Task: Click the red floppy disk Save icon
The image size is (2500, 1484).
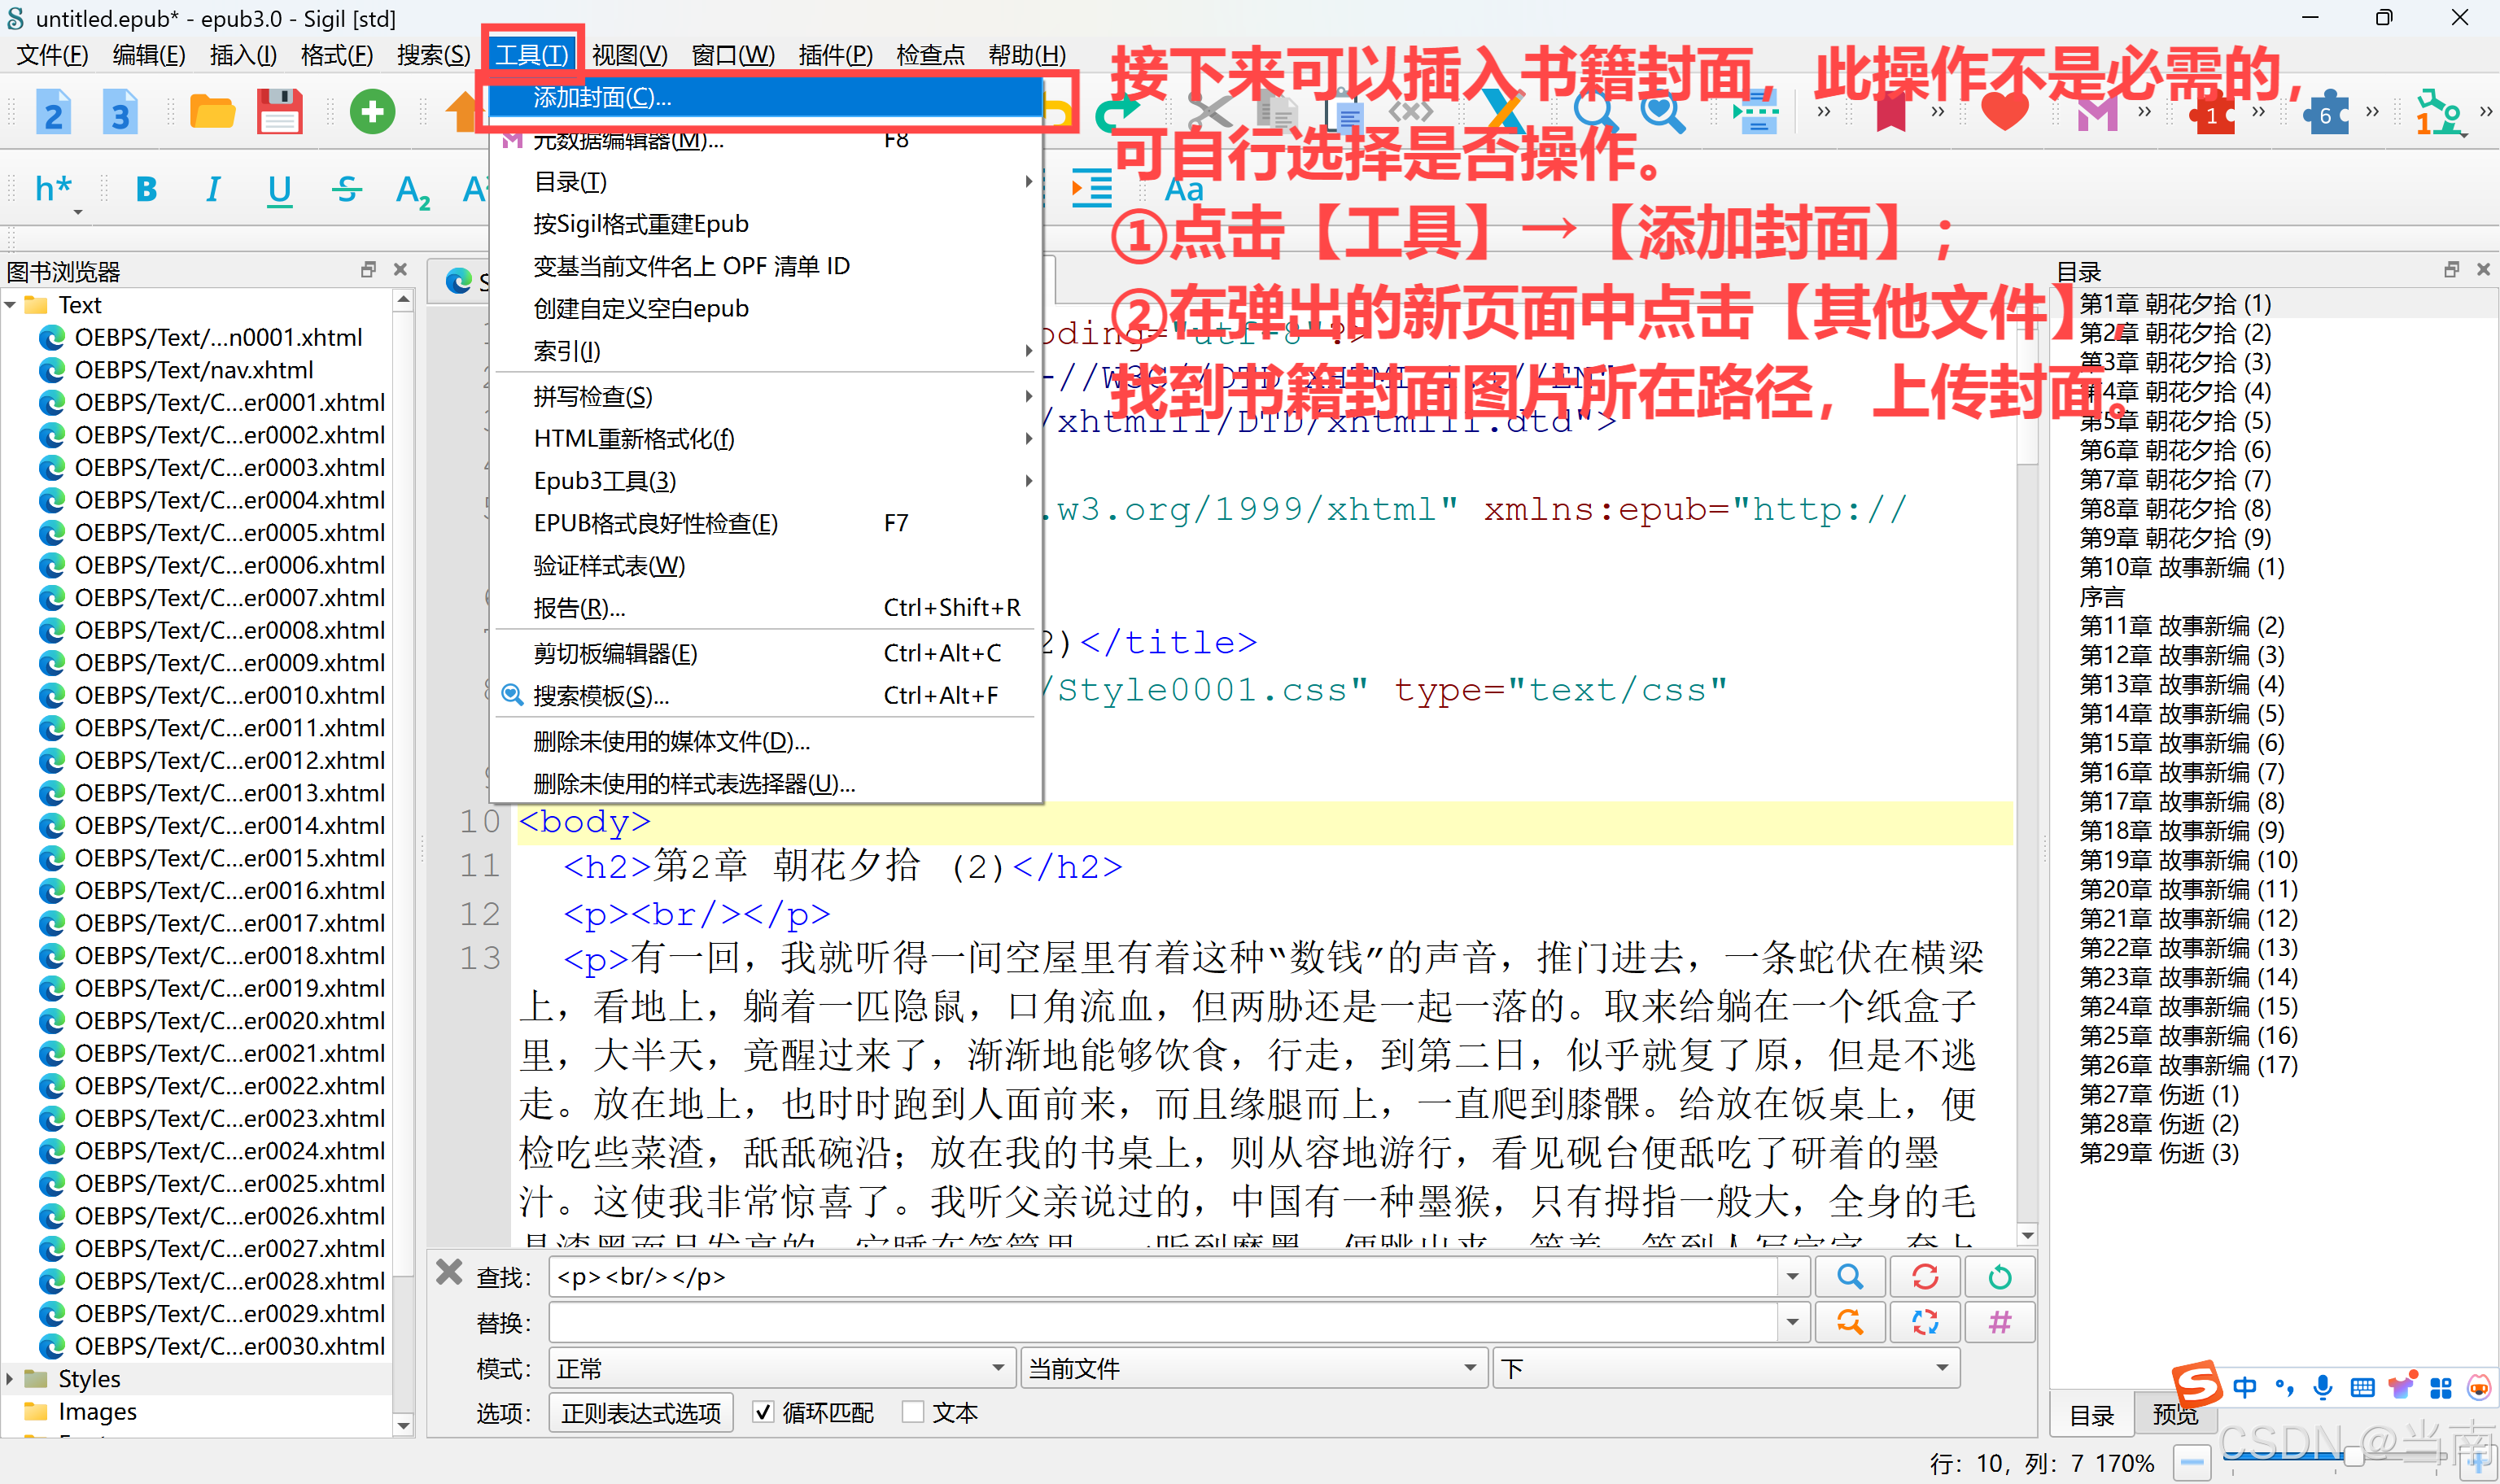Action: pos(278,111)
